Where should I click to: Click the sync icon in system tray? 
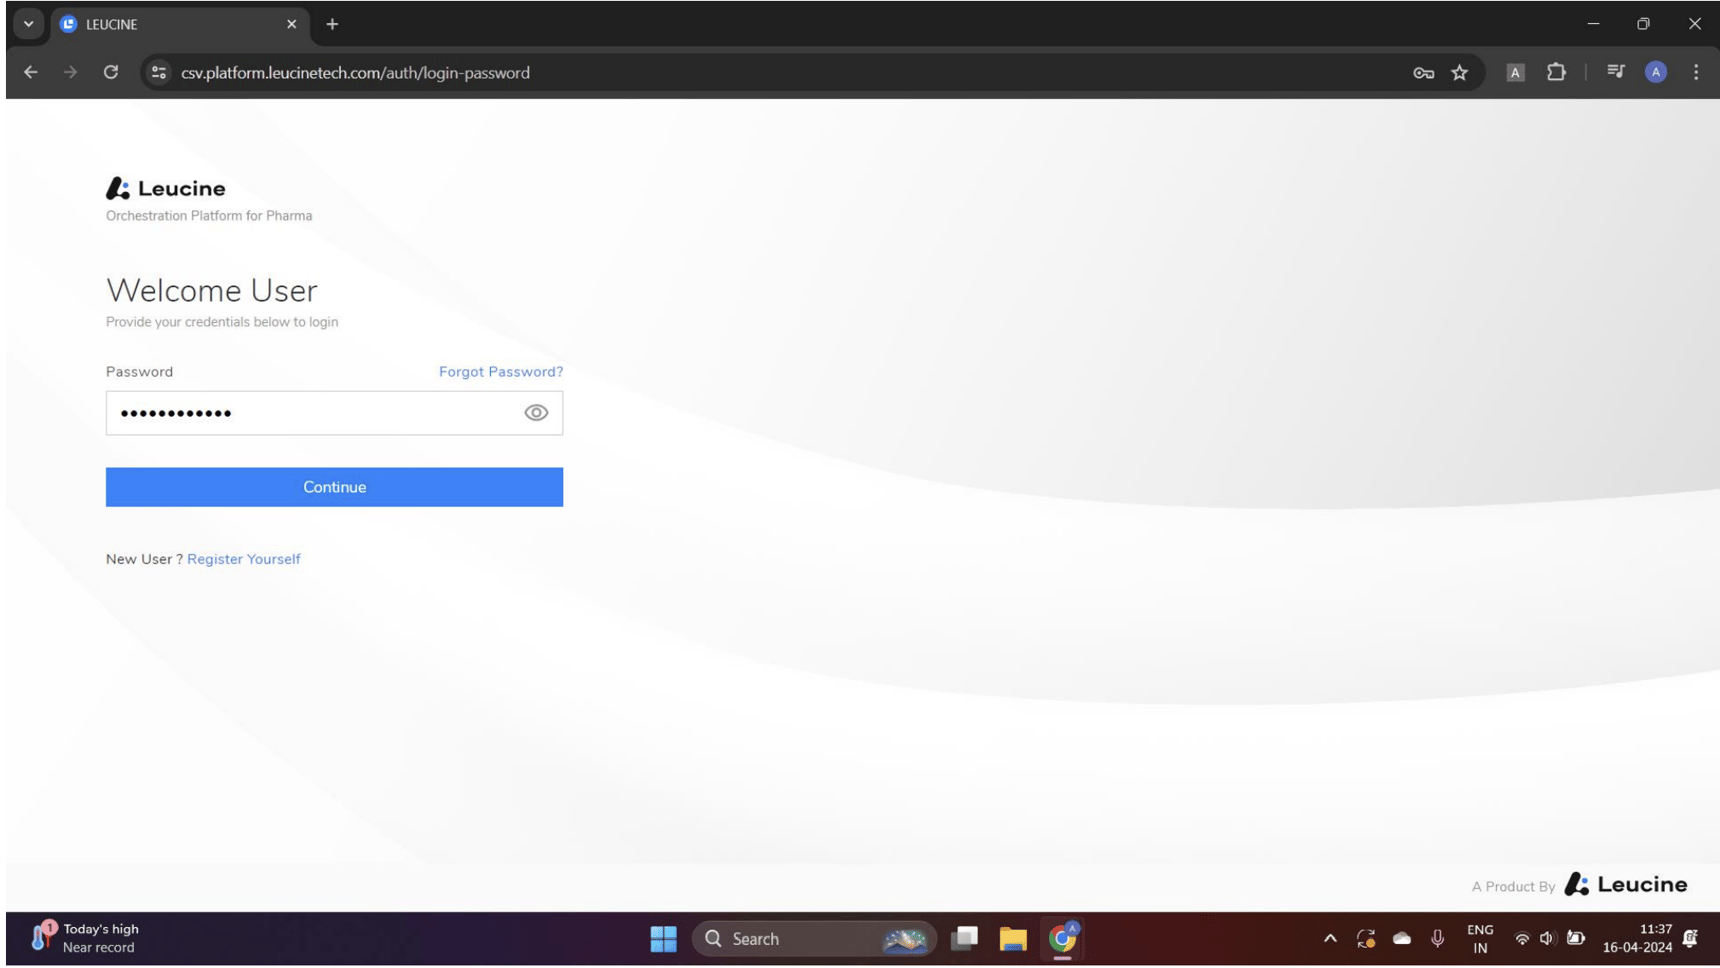[x=1366, y=939]
